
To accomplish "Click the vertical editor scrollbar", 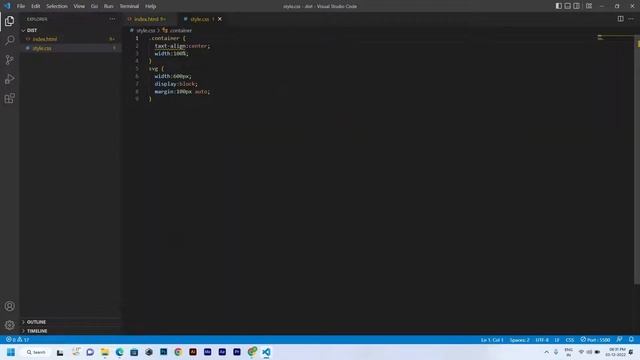I will (x=637, y=159).
